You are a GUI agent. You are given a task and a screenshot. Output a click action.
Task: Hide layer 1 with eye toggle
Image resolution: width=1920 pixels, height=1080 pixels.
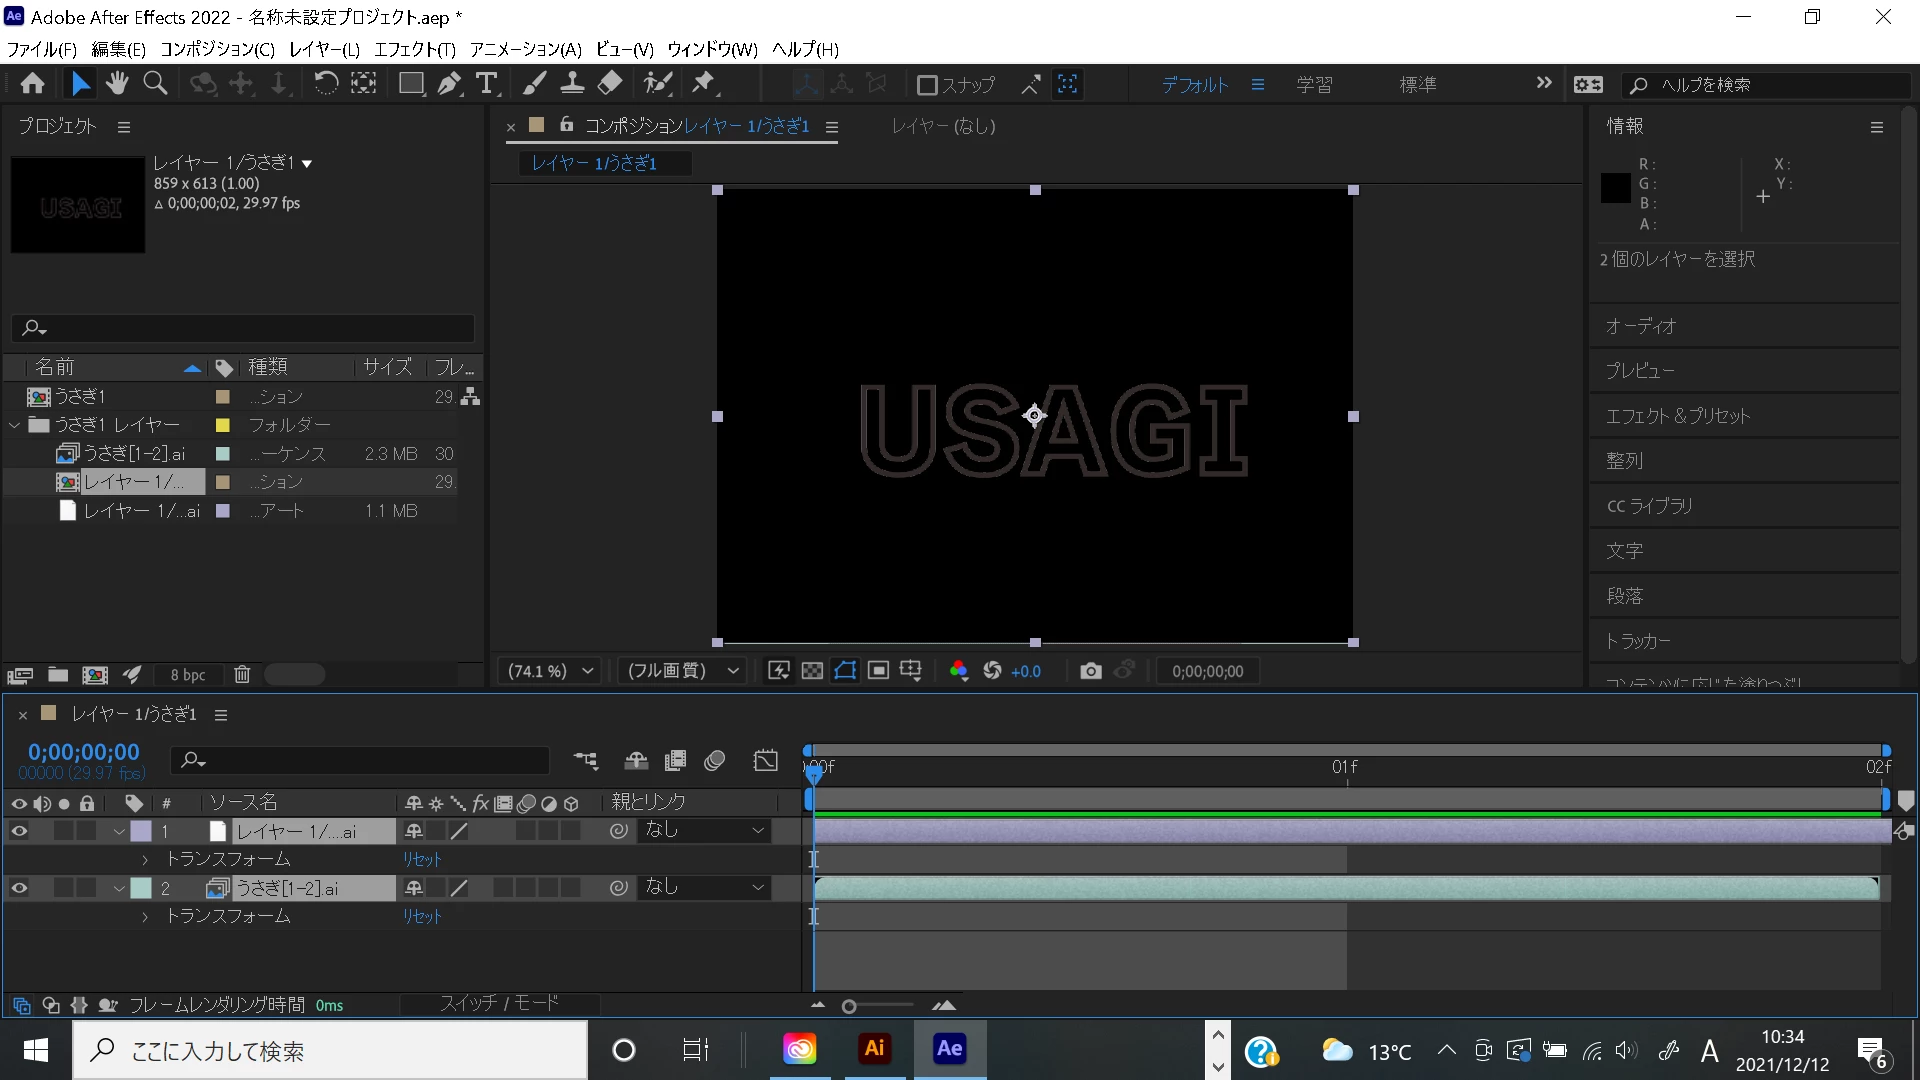[19, 831]
